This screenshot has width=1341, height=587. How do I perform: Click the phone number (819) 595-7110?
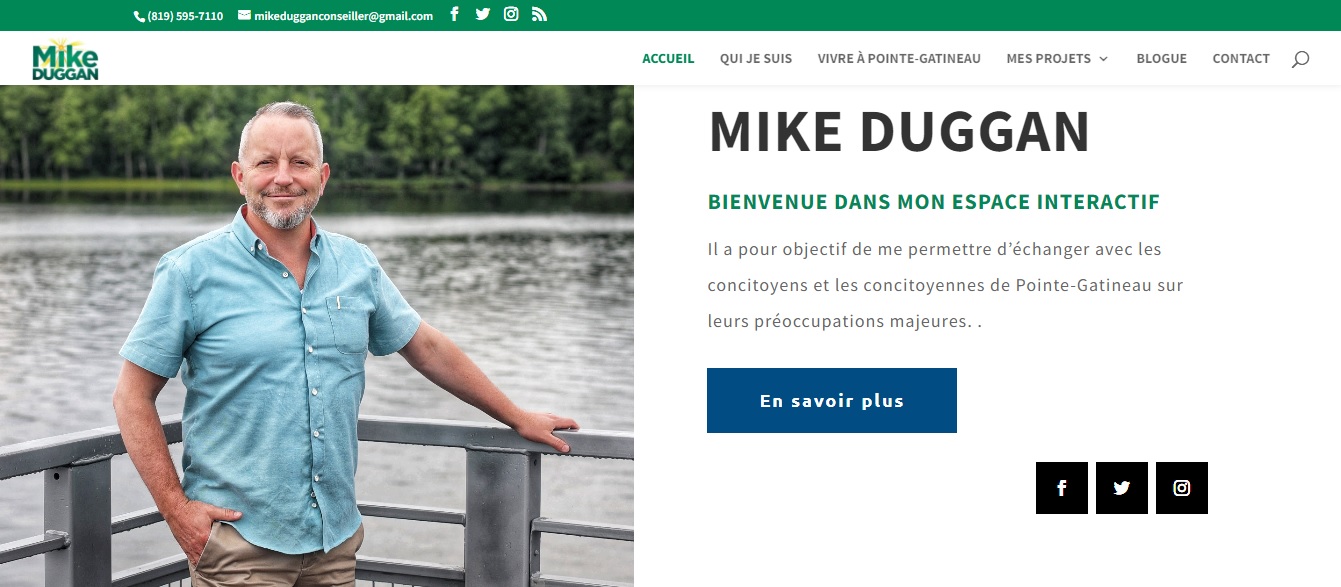tap(179, 16)
